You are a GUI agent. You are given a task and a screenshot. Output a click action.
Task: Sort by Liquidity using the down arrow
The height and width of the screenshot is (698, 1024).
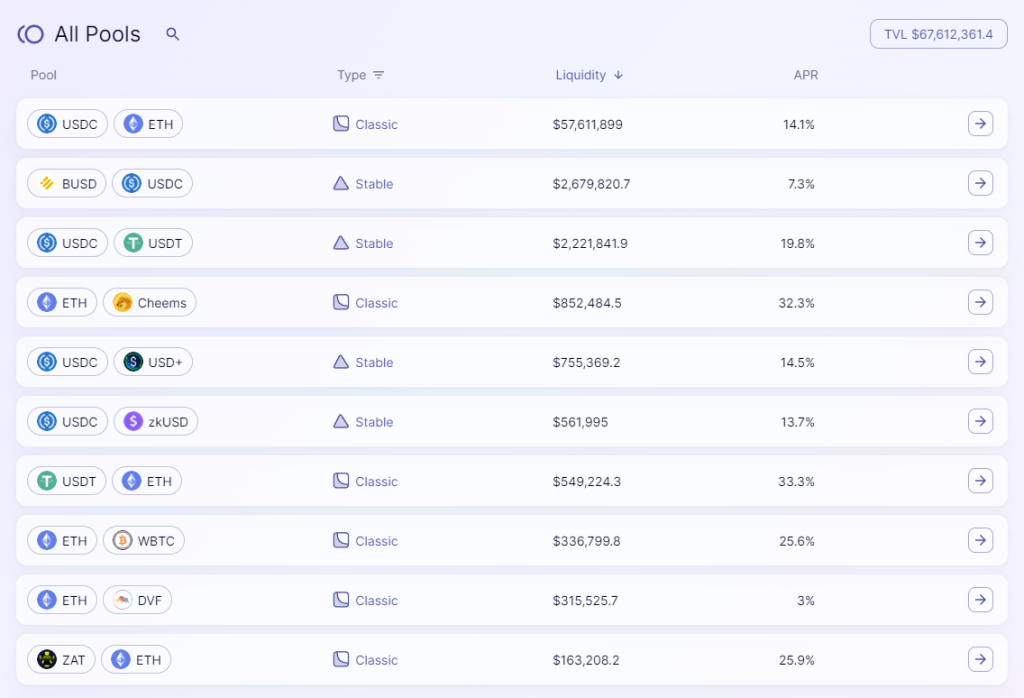[x=618, y=75]
